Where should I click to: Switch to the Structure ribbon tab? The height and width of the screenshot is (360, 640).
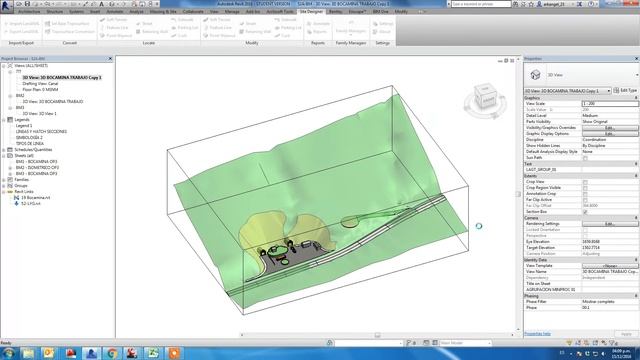(x=55, y=11)
